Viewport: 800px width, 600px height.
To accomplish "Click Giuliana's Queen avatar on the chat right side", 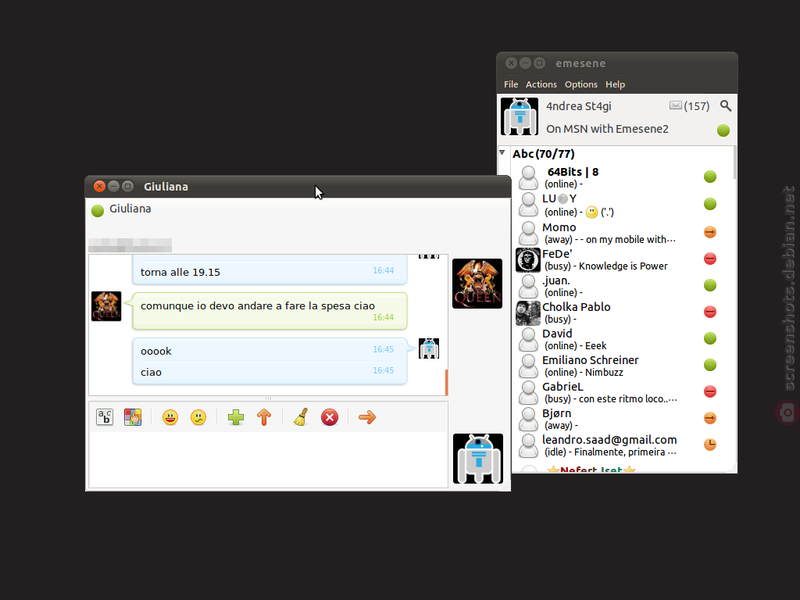I will pos(477,284).
